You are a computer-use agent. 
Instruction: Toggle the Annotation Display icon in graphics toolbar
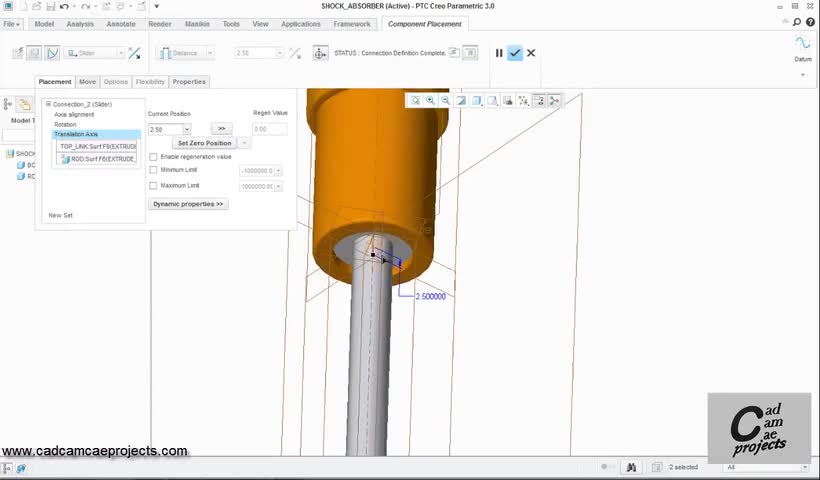[539, 100]
